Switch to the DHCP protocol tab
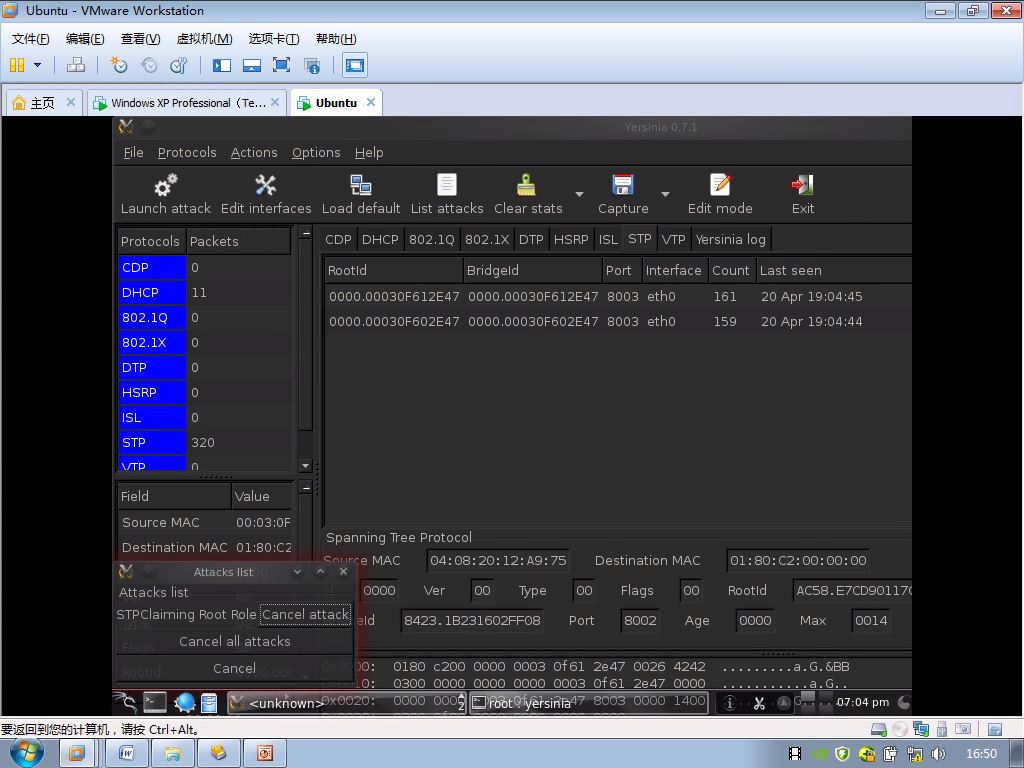 (x=380, y=239)
